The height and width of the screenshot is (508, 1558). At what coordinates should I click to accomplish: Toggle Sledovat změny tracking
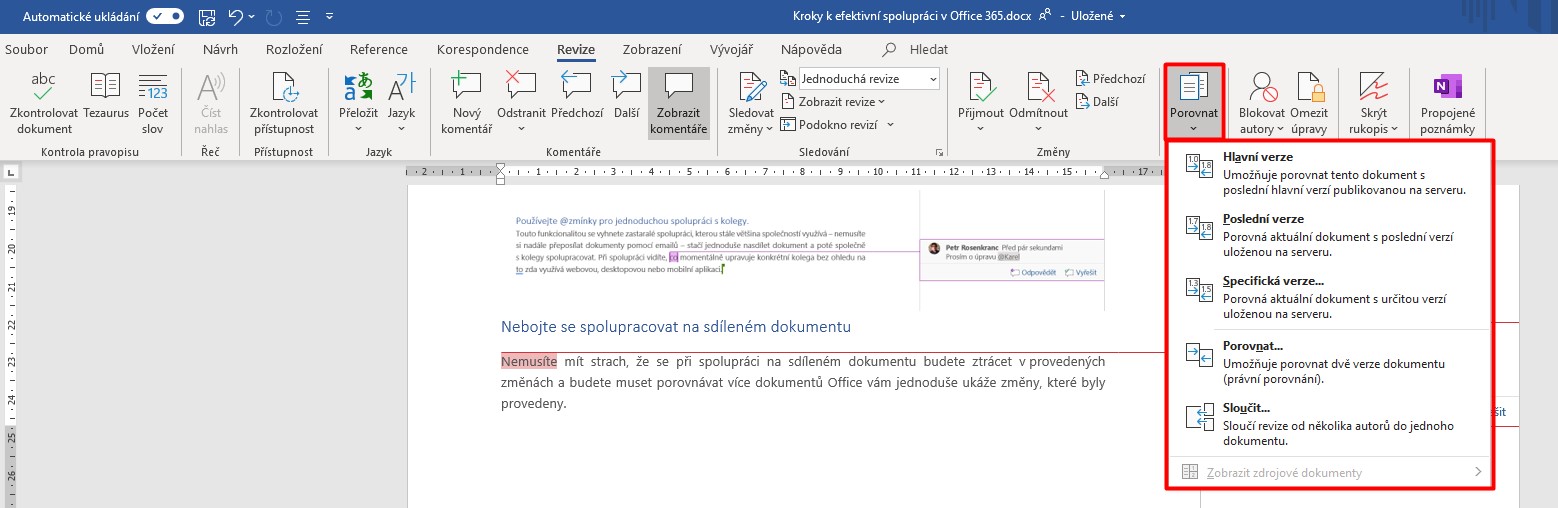point(751,88)
